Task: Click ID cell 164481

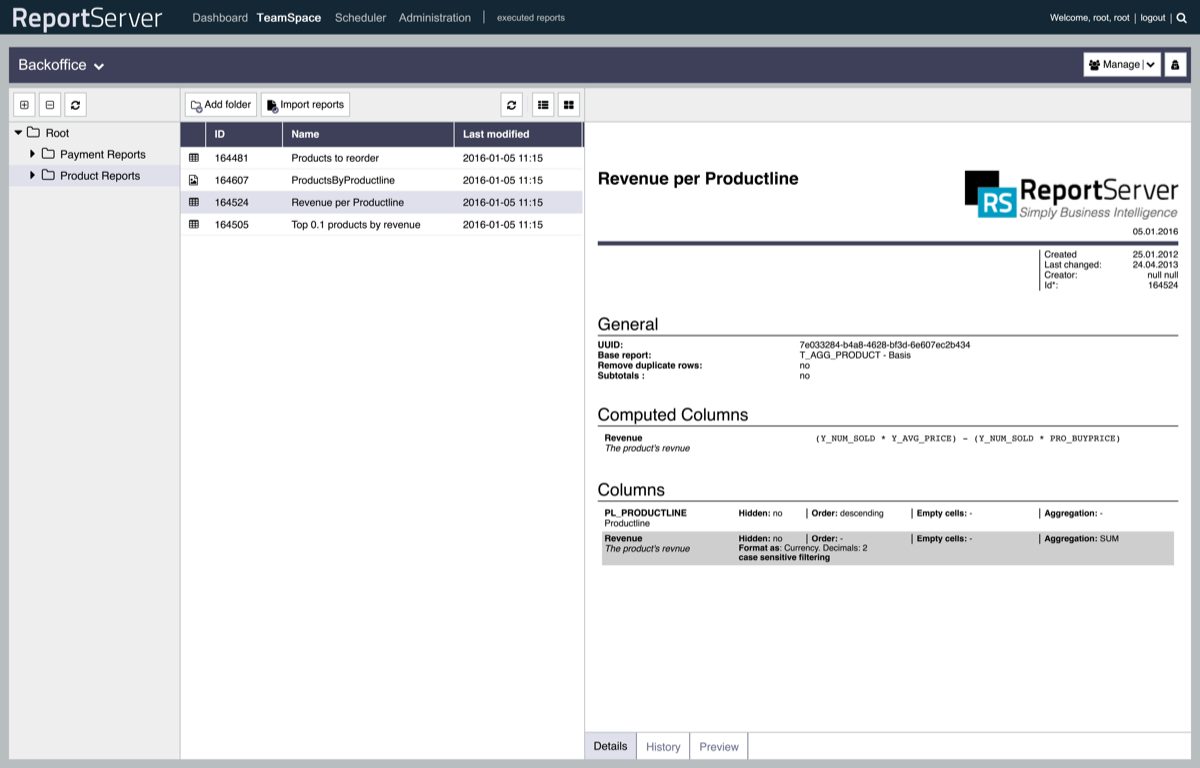Action: coord(231,158)
